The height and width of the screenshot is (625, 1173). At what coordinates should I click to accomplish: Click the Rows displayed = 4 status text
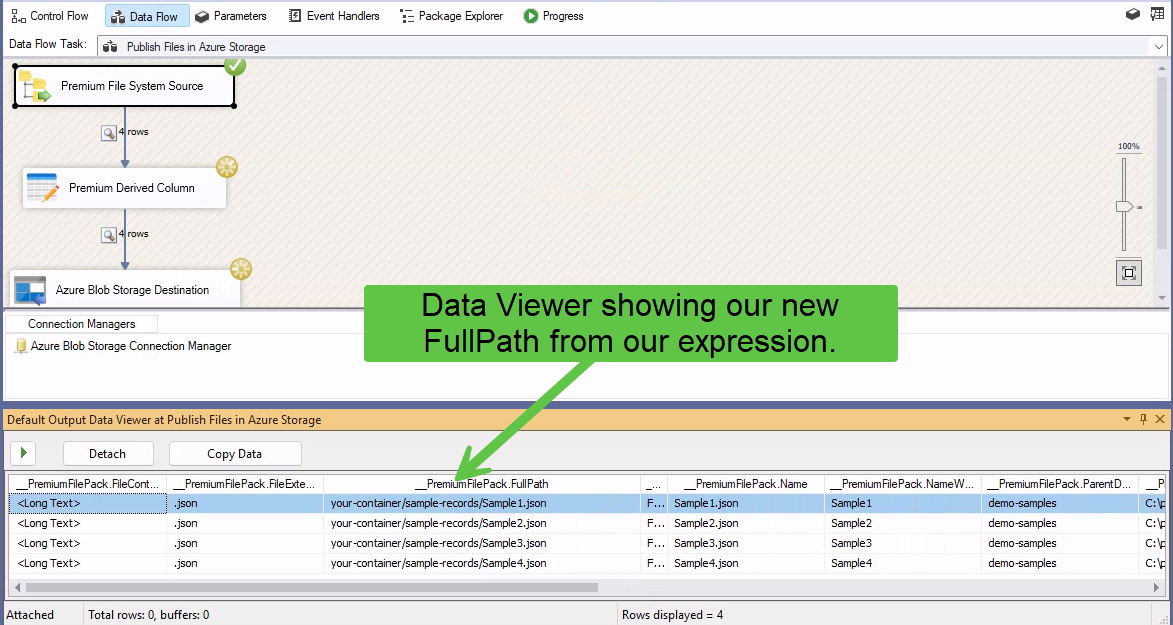click(x=673, y=615)
